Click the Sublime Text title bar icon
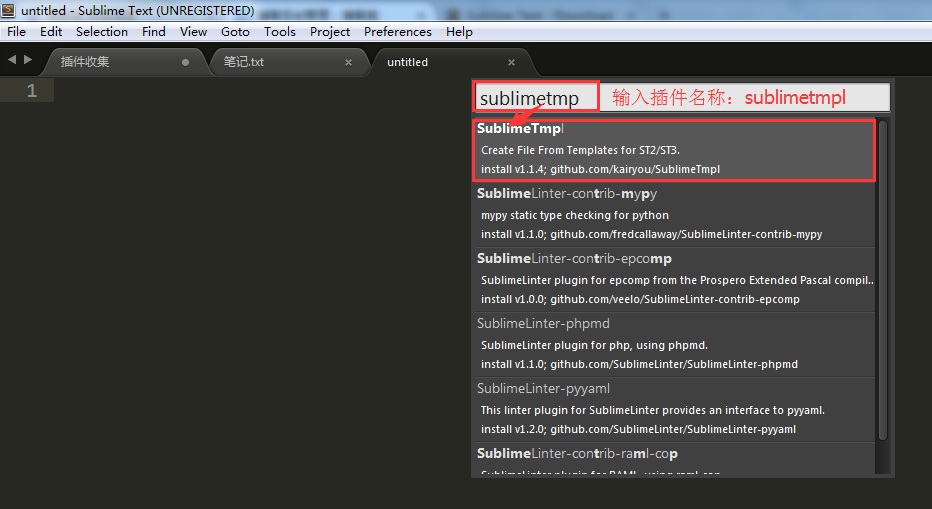The height and width of the screenshot is (509, 932). point(8,10)
